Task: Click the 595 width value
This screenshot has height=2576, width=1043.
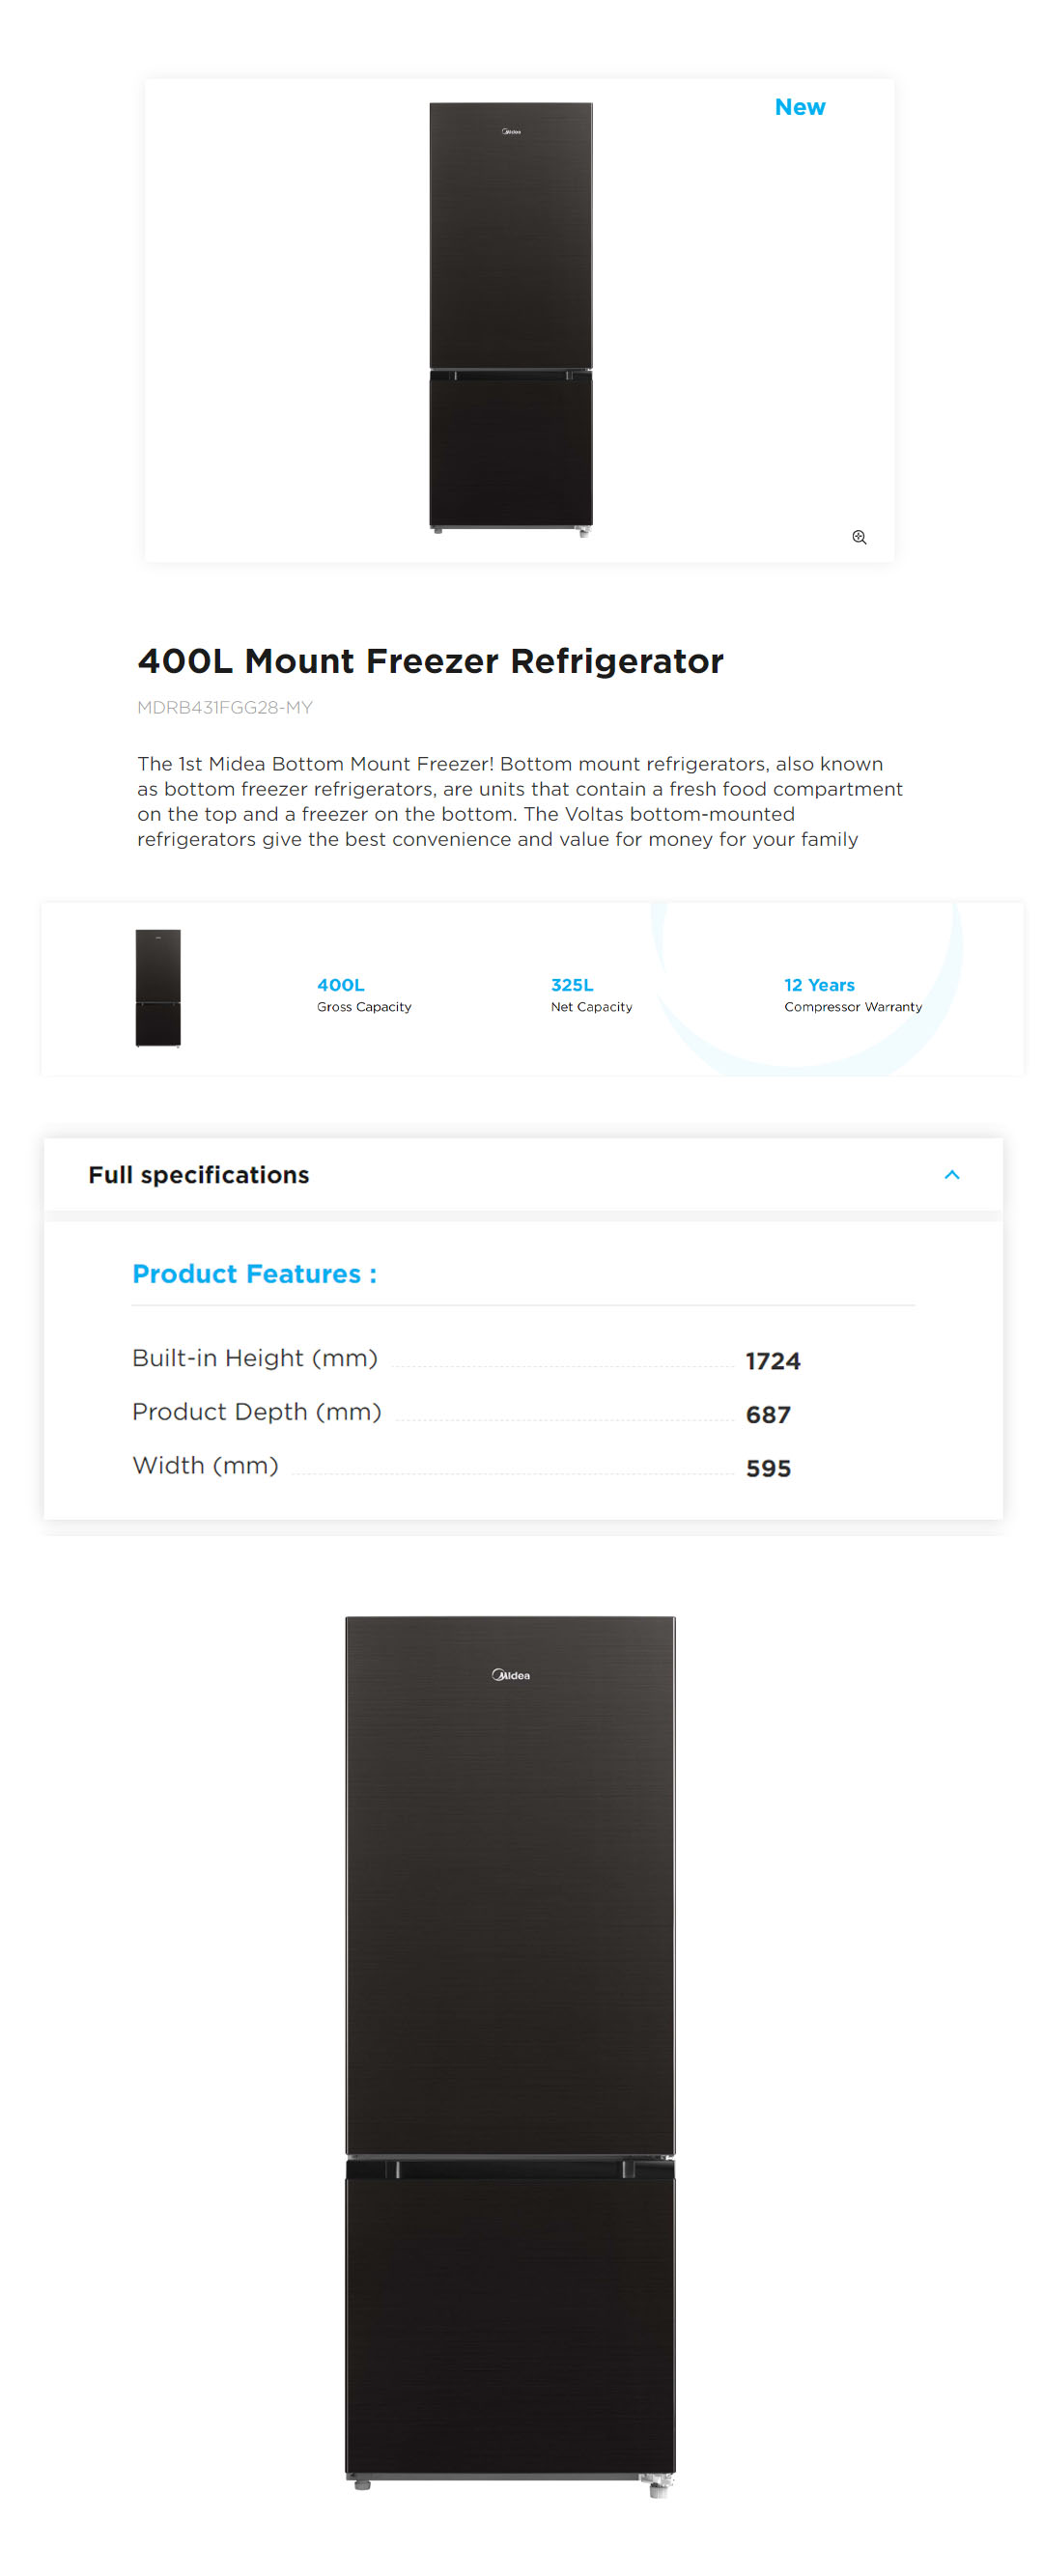Action: coord(768,1468)
